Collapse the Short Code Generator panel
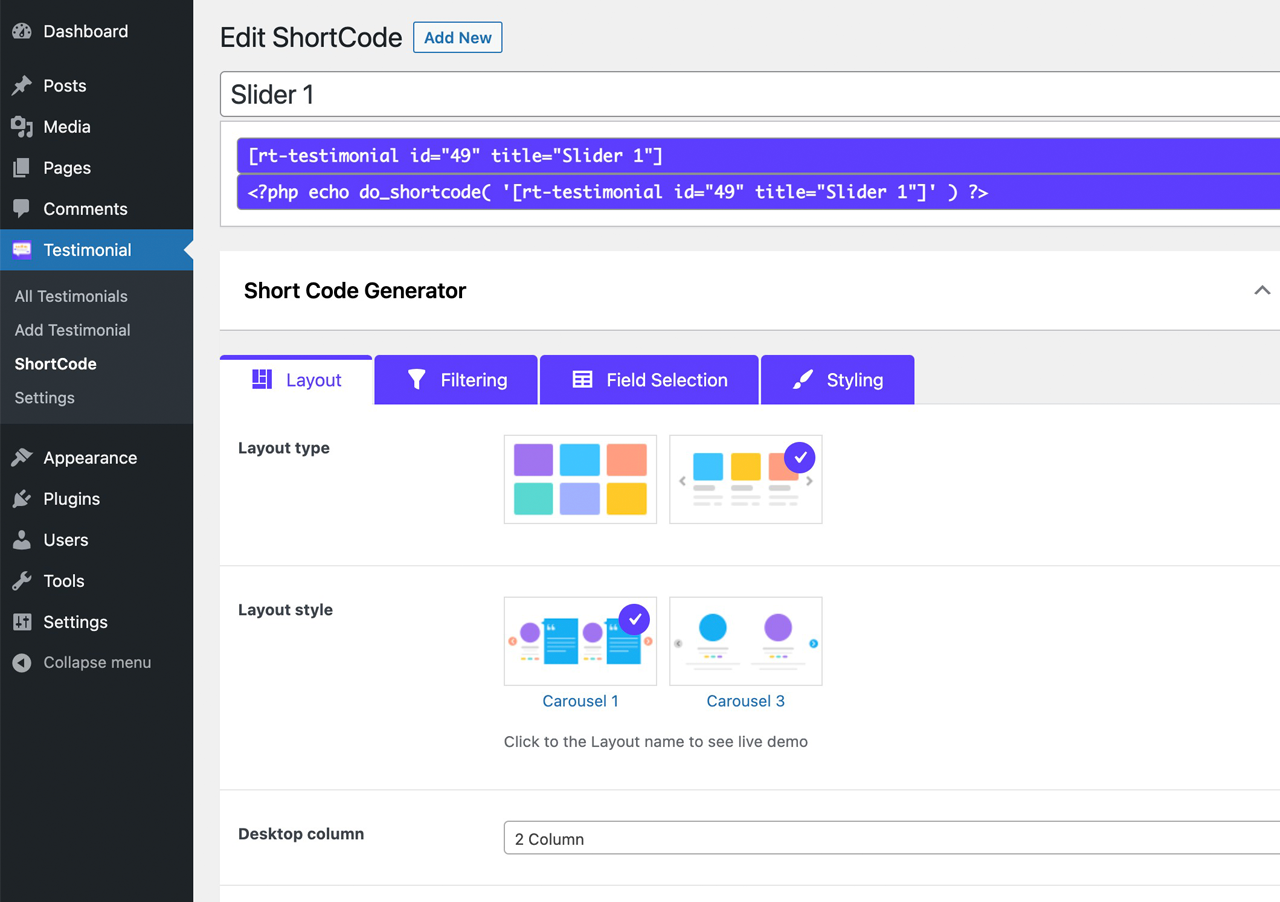The image size is (1280, 902). [1262, 290]
